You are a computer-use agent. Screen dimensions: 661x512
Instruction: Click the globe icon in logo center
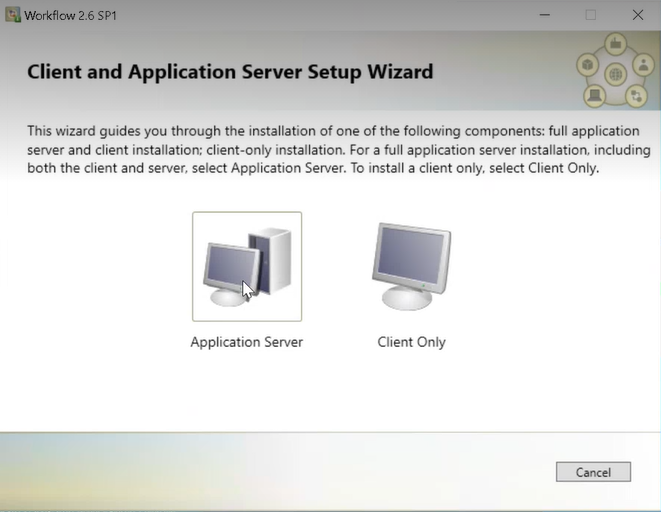coord(615,75)
